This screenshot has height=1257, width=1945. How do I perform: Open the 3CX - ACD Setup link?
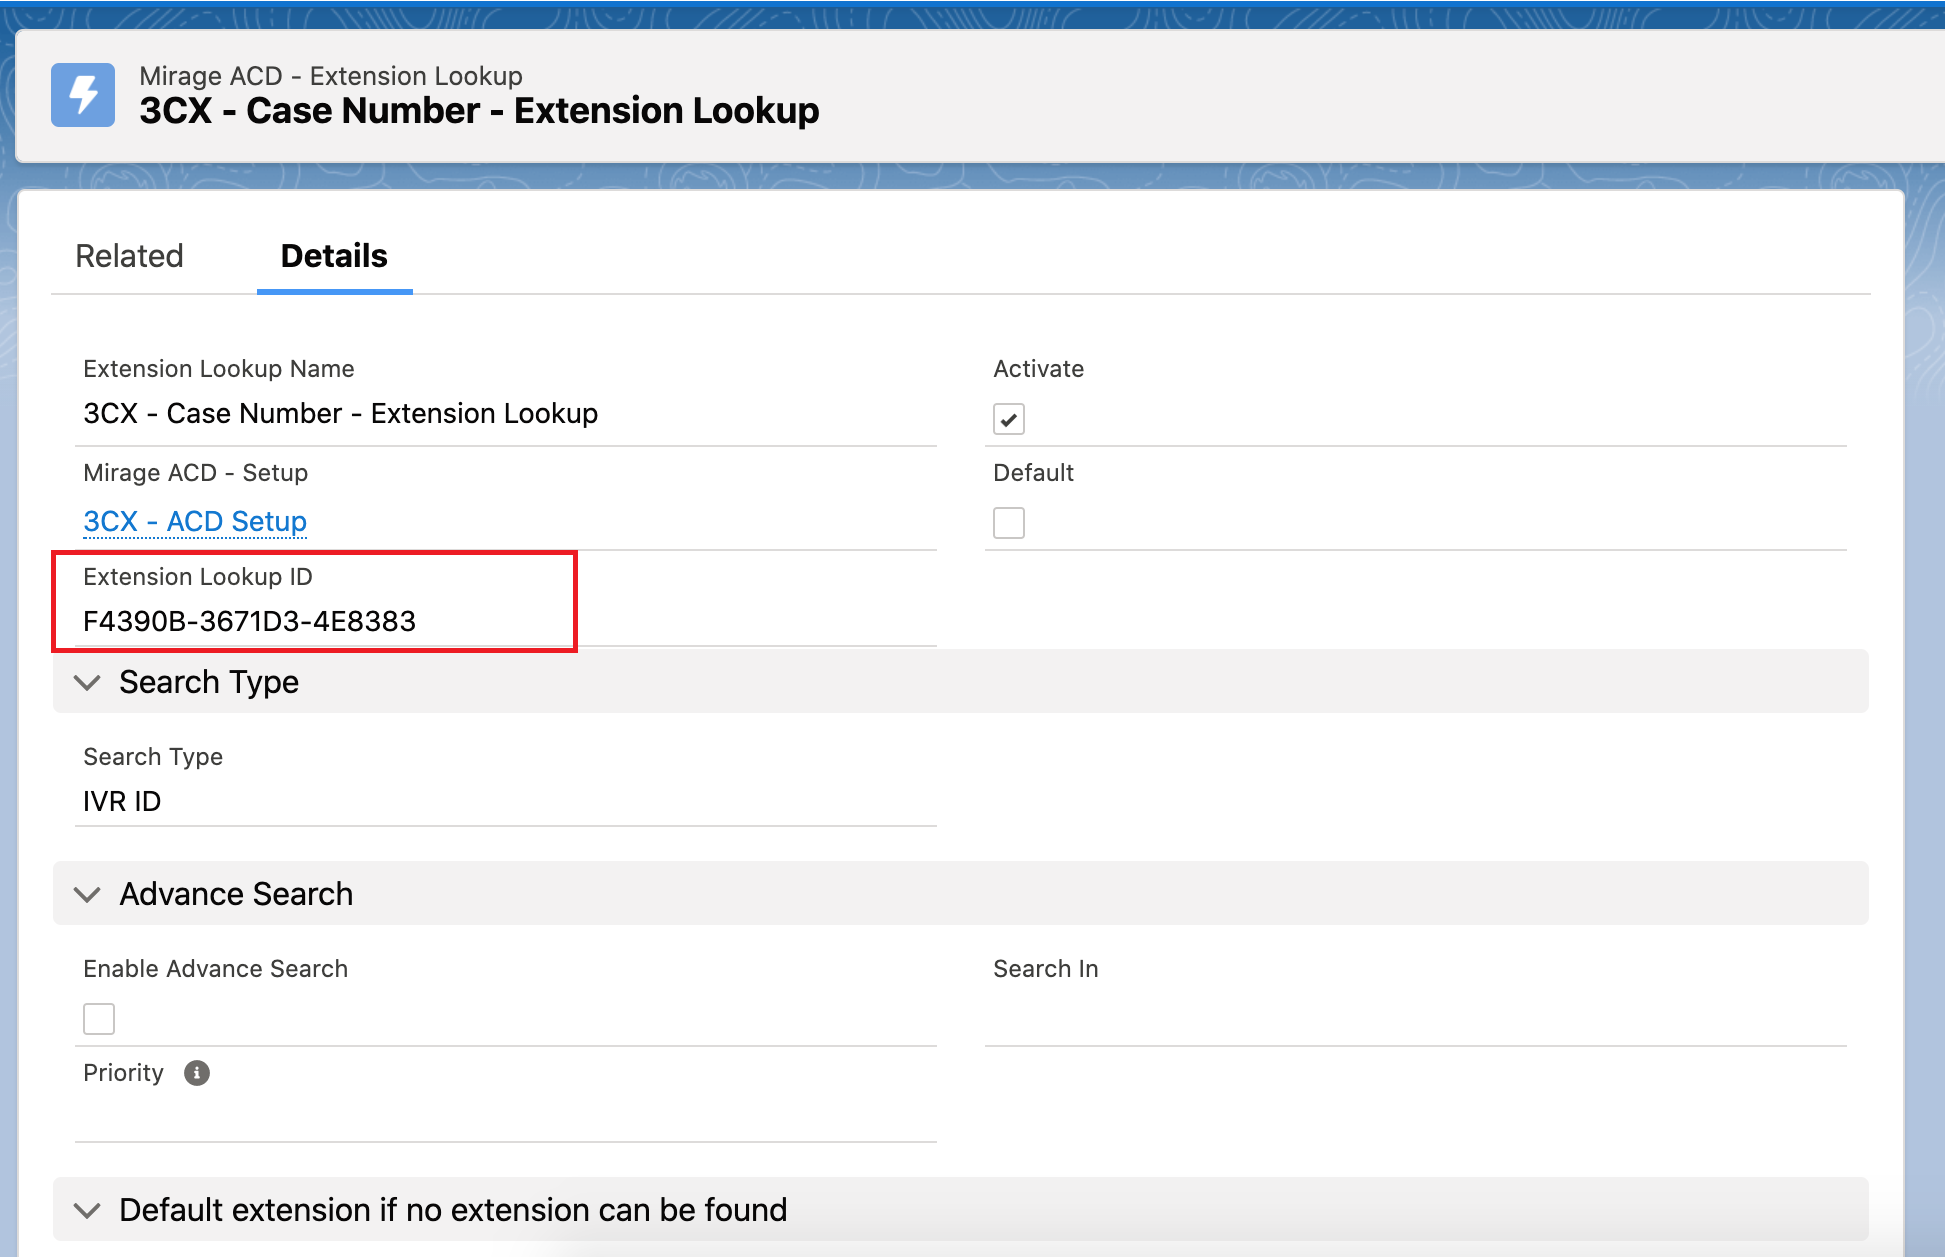pos(195,521)
